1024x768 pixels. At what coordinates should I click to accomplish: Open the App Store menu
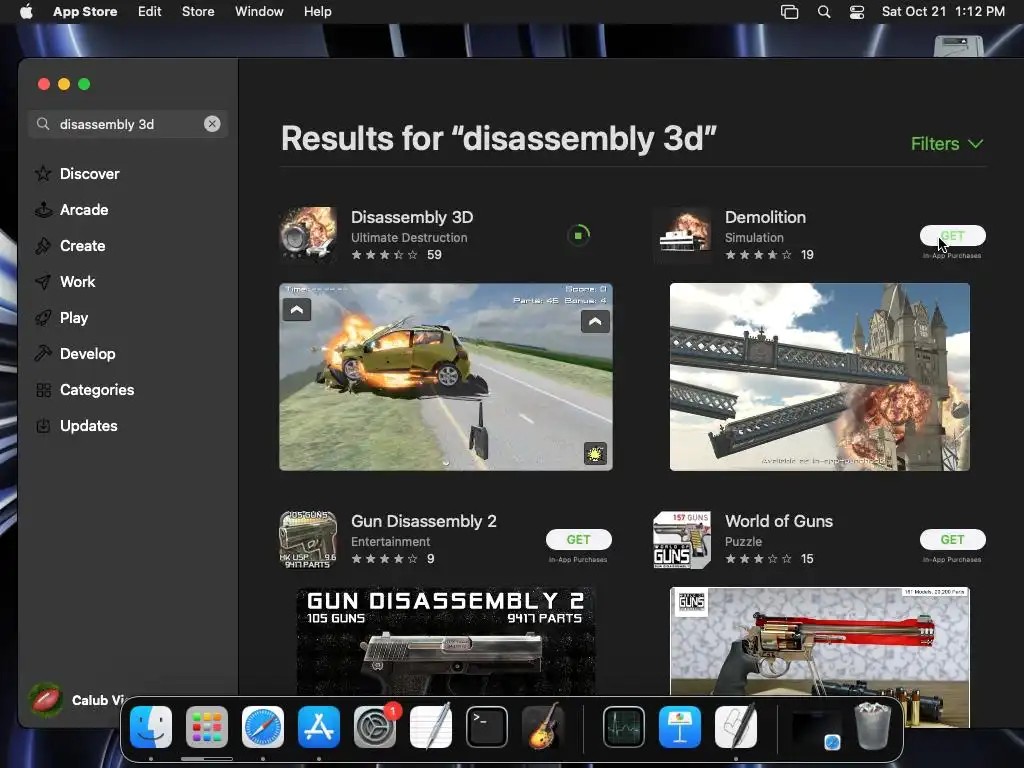[85, 12]
